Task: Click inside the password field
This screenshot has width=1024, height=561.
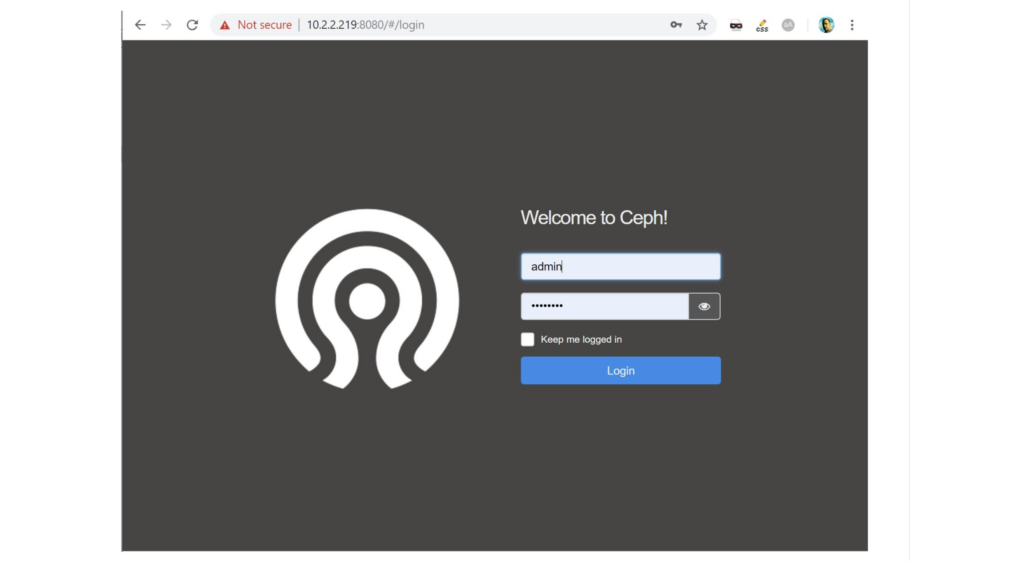Action: click(605, 306)
